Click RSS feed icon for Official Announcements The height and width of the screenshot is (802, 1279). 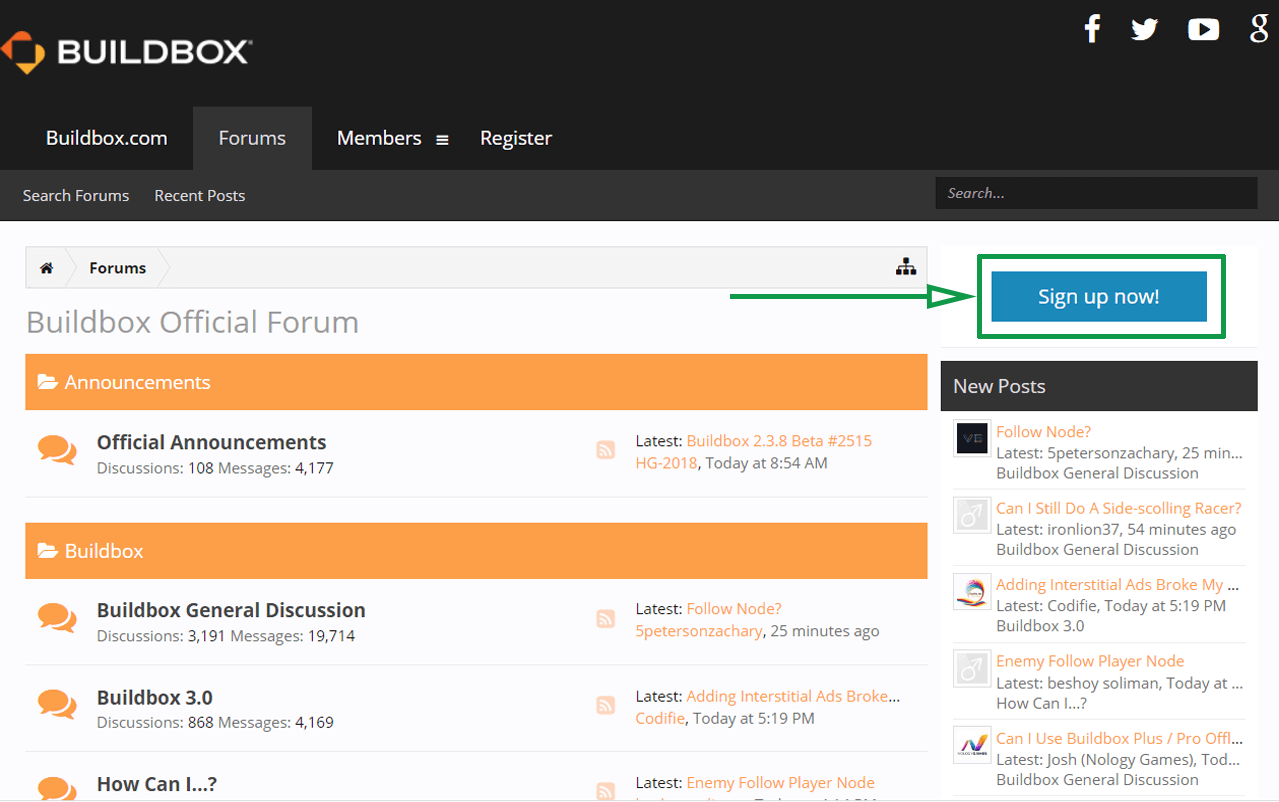click(605, 450)
